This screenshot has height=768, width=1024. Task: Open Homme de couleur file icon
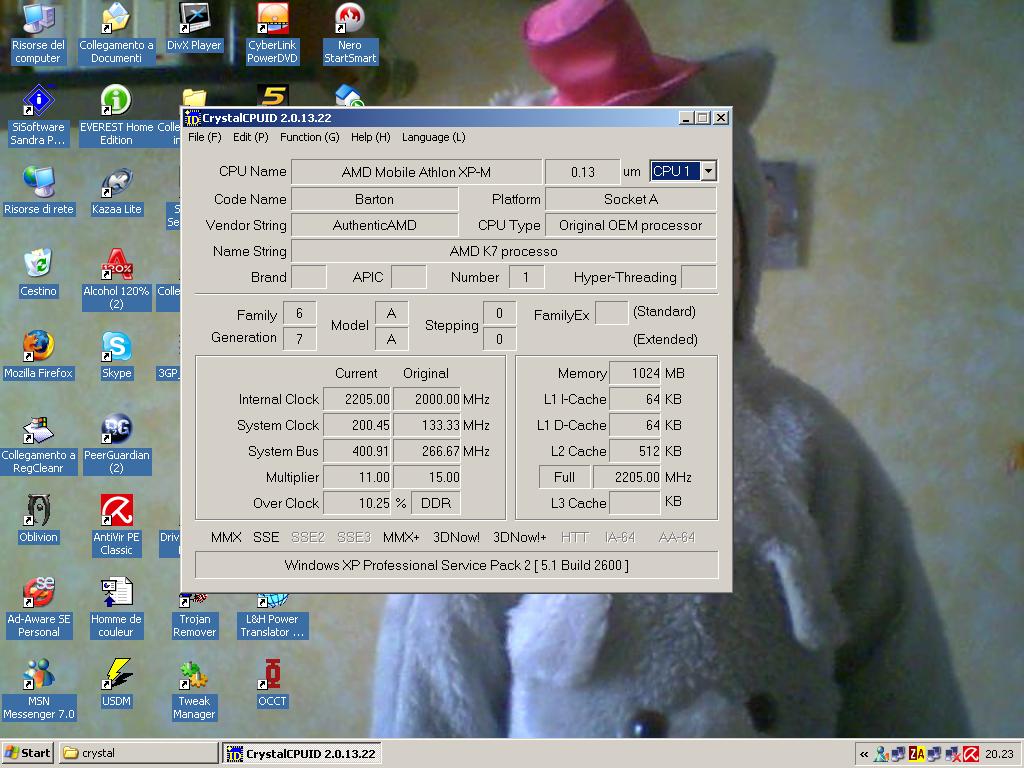(x=116, y=607)
